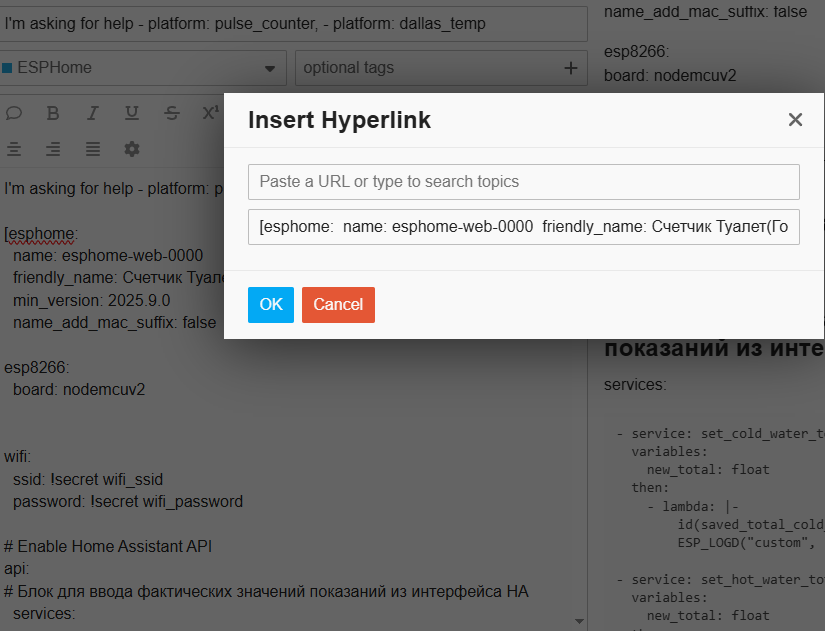
Task: Apply Italic formatting in the toolbar
Action: pos(93,112)
